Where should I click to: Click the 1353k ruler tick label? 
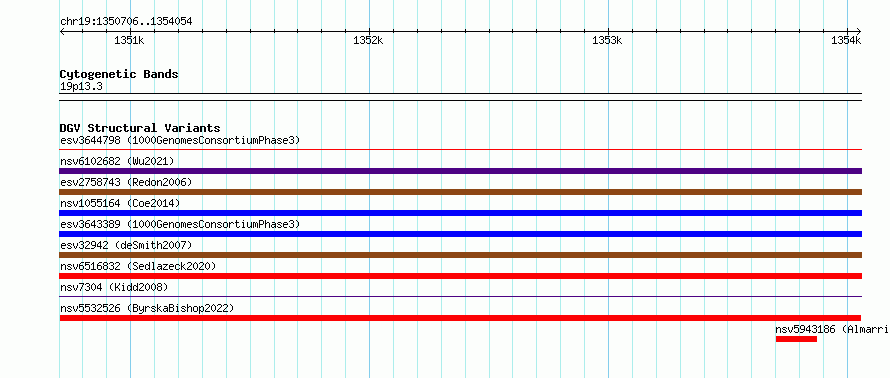pyautogui.click(x=607, y=40)
